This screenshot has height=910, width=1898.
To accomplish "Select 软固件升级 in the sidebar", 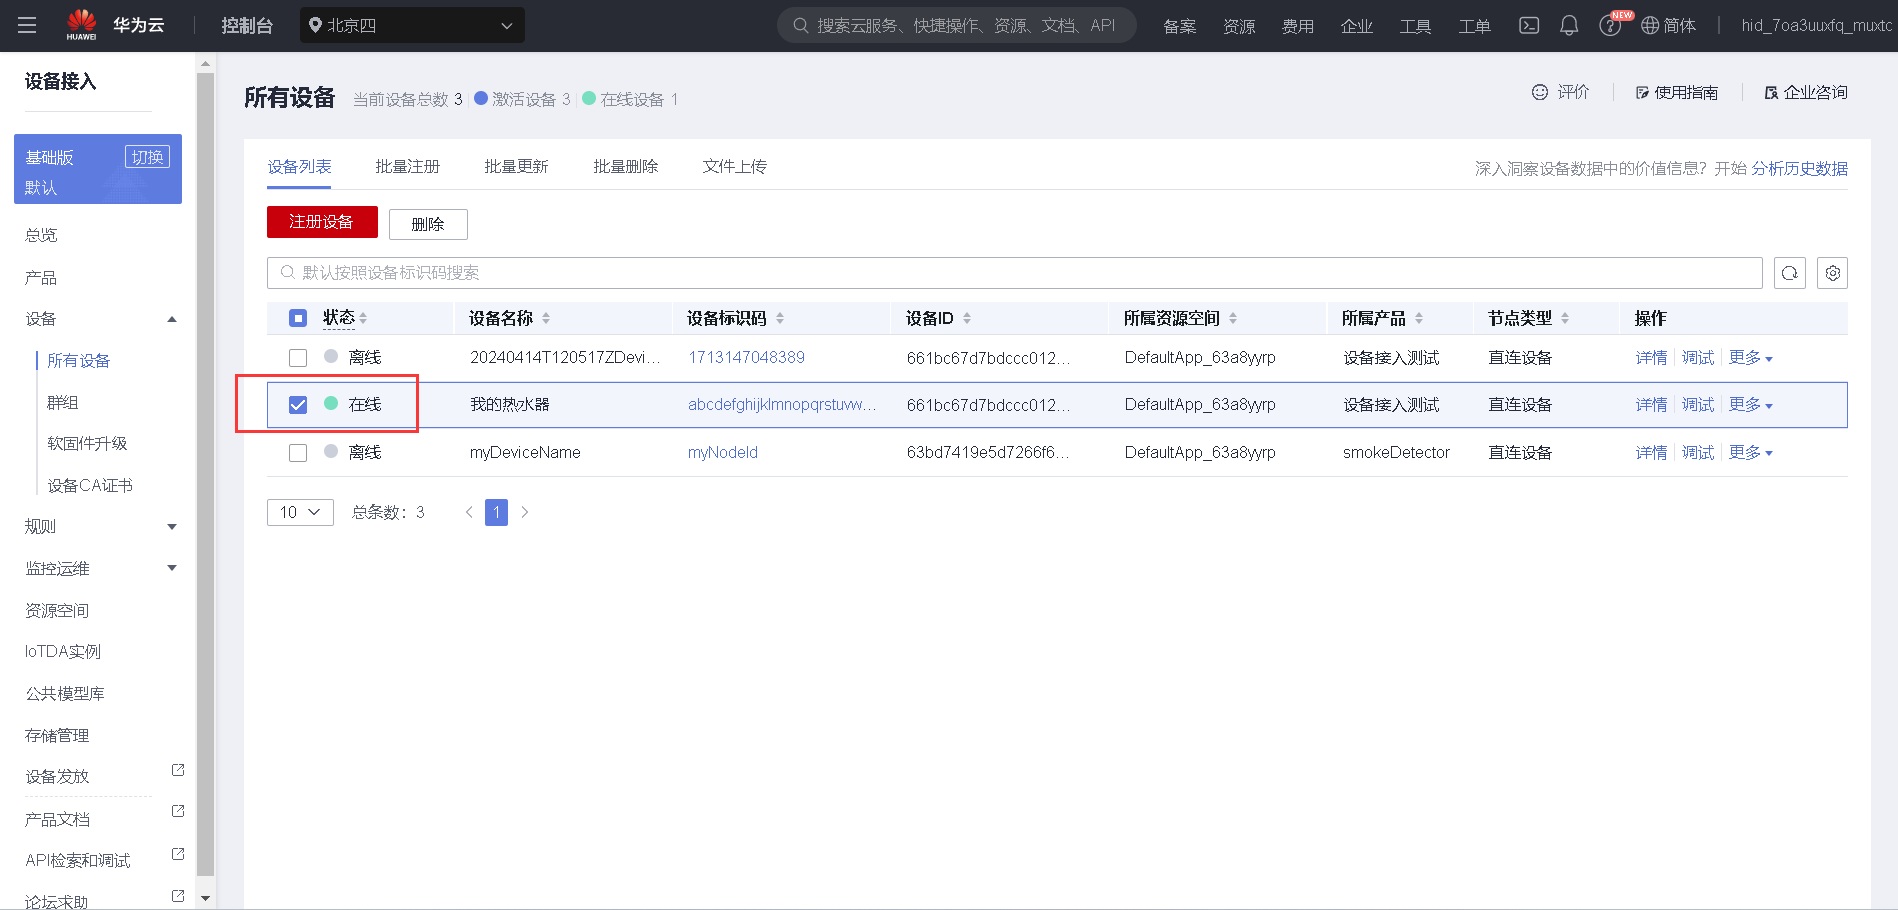I will point(87,444).
